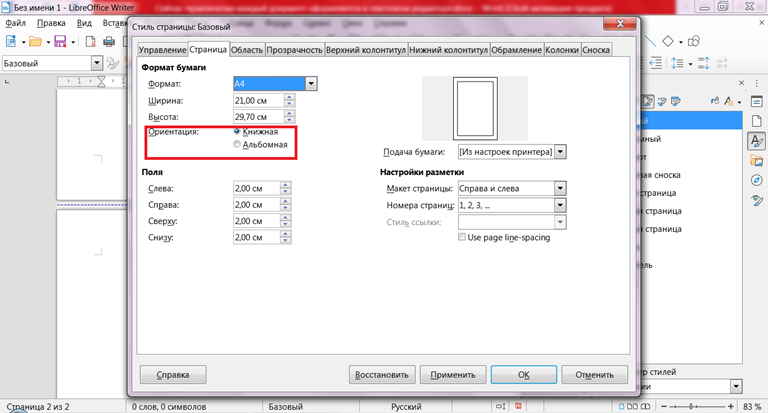The width and height of the screenshot is (768, 413).
Task: Confirm the dialog with OK
Action: pos(524,375)
